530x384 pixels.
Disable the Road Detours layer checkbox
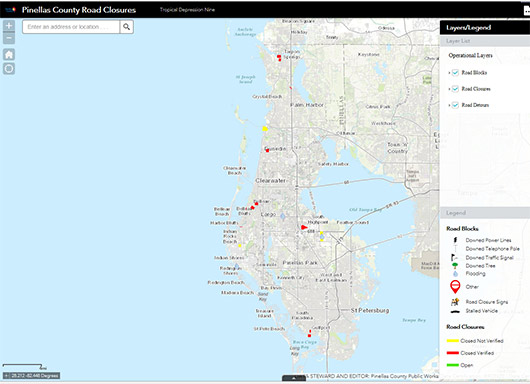coord(455,105)
